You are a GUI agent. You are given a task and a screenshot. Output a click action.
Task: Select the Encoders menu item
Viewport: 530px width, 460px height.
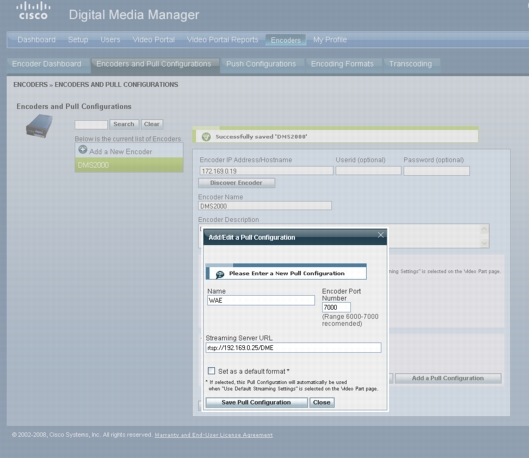(286, 40)
